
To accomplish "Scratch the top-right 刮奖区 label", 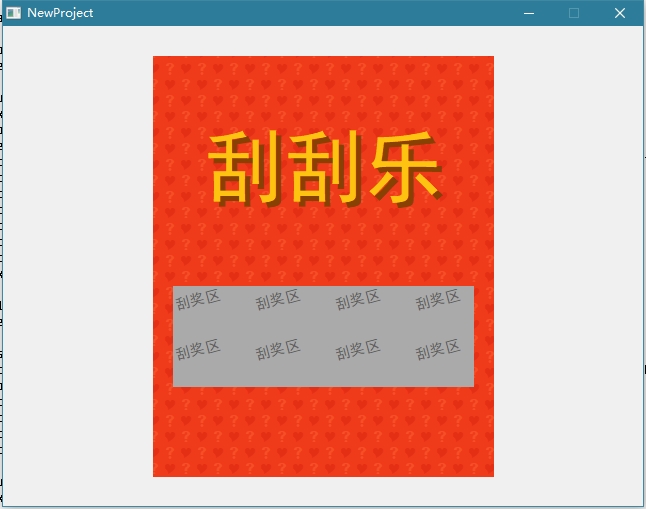I will (438, 300).
